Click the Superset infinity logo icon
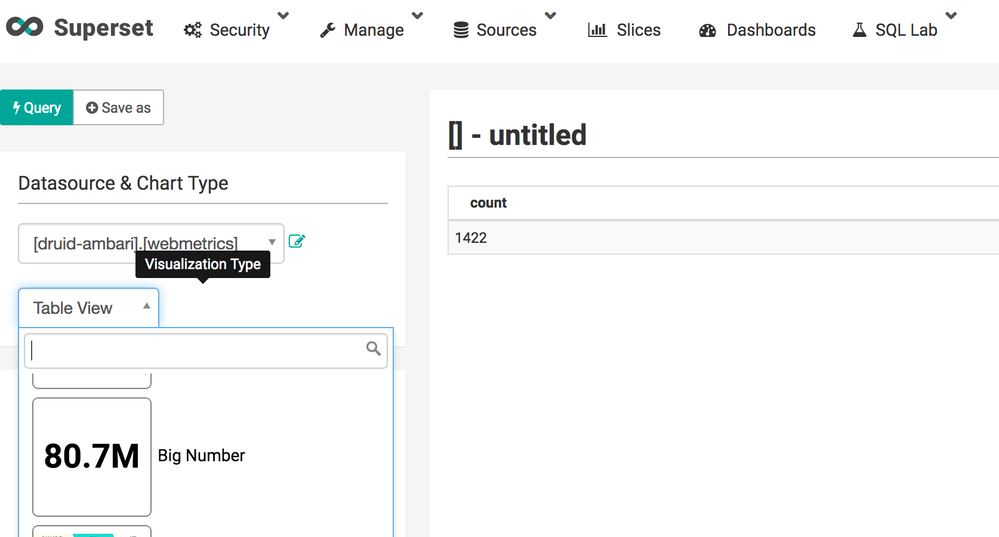The image size is (999, 537). 24,28
